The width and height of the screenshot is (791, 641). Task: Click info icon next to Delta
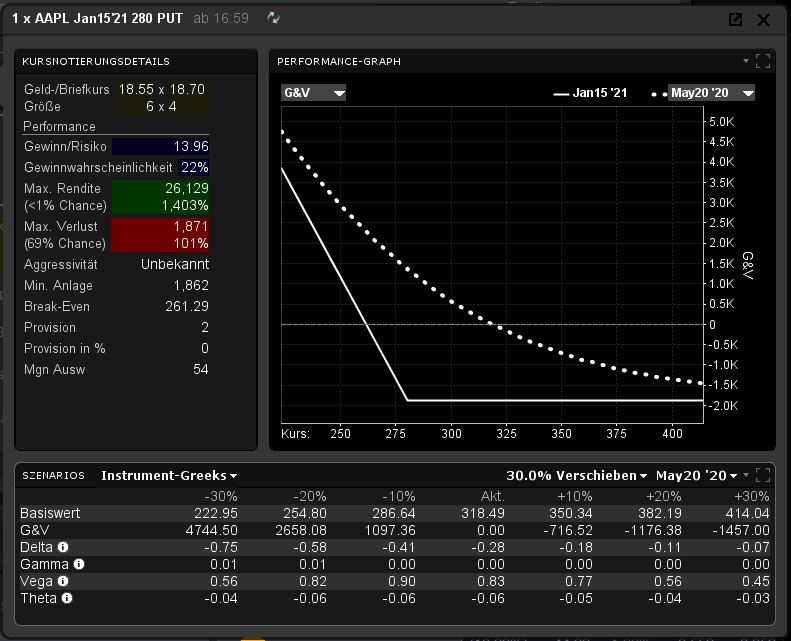(63, 547)
